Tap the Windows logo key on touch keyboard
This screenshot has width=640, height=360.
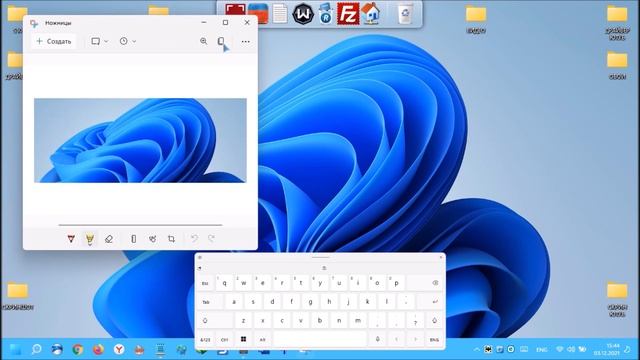point(243,339)
